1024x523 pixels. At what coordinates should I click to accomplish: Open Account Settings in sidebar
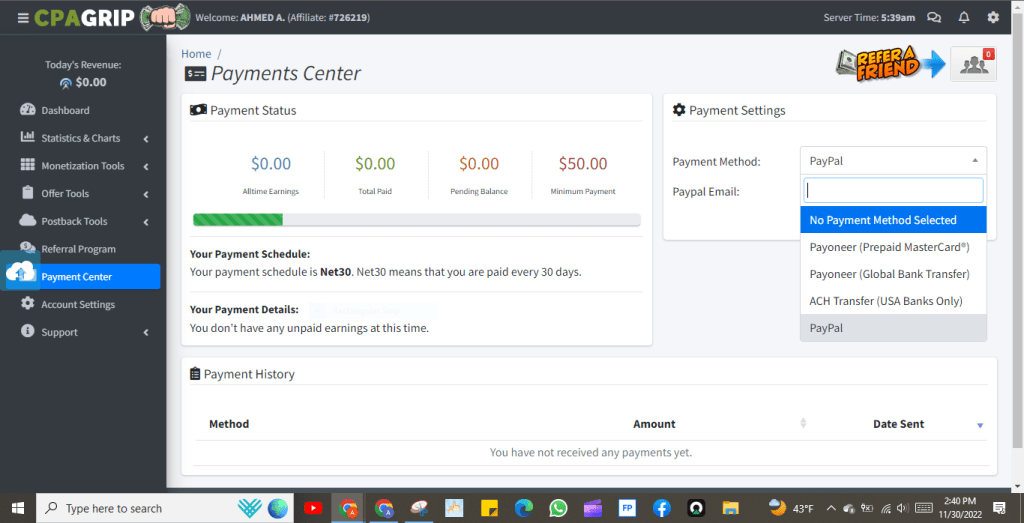point(77,304)
